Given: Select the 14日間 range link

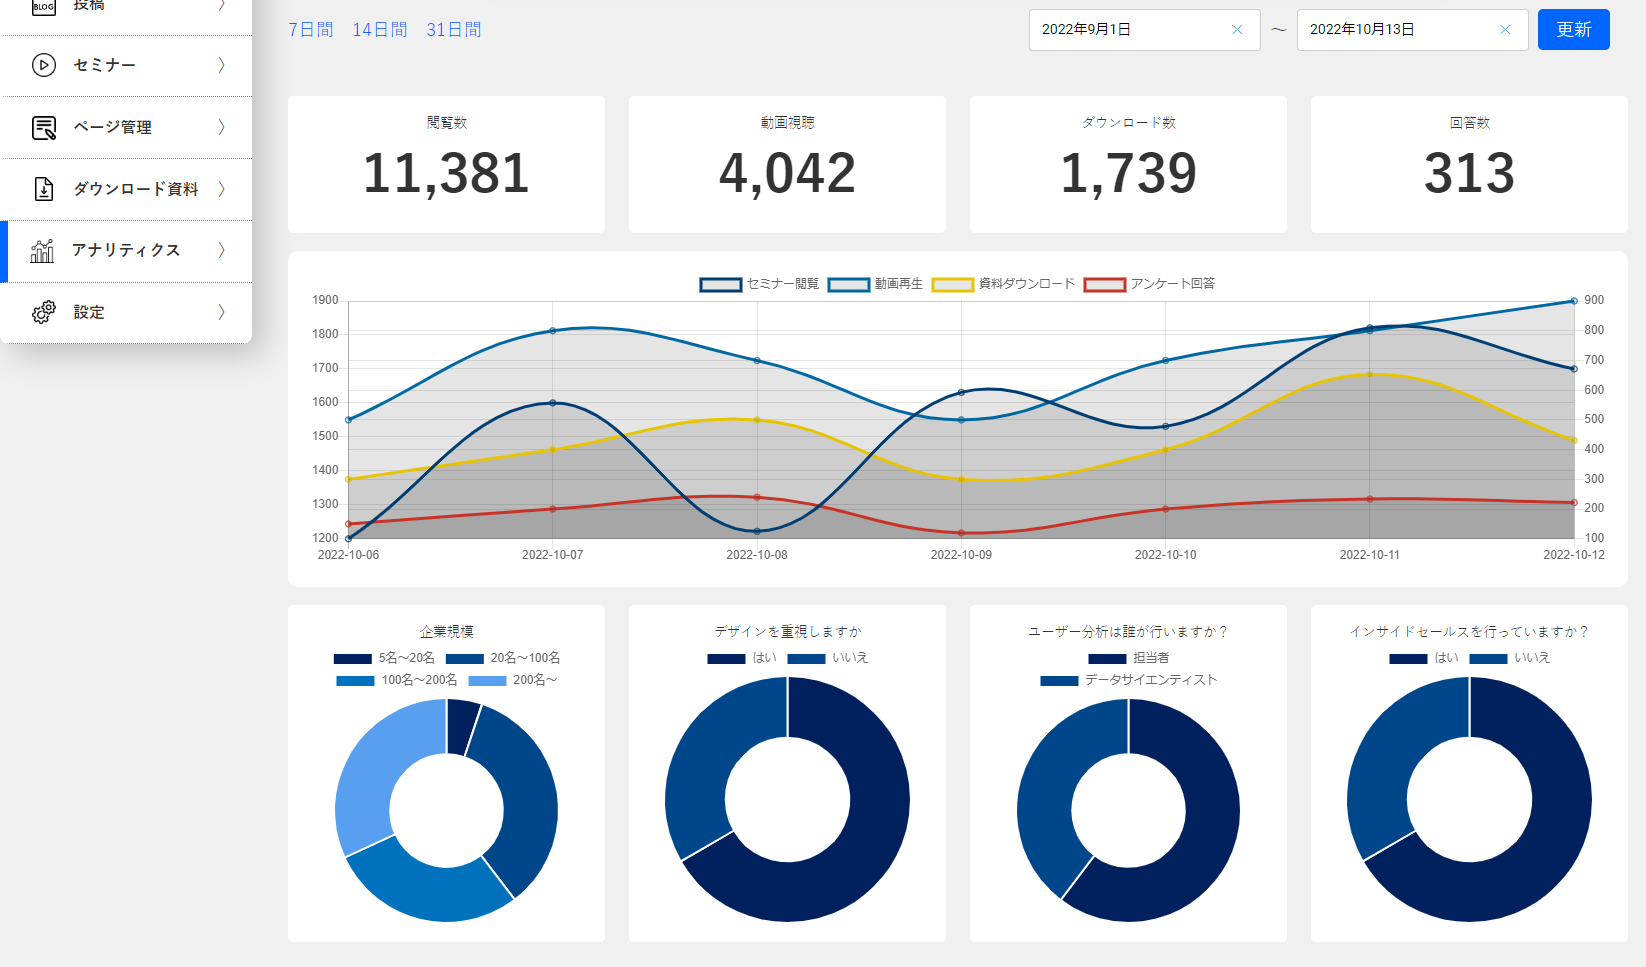Looking at the screenshot, I should (380, 30).
